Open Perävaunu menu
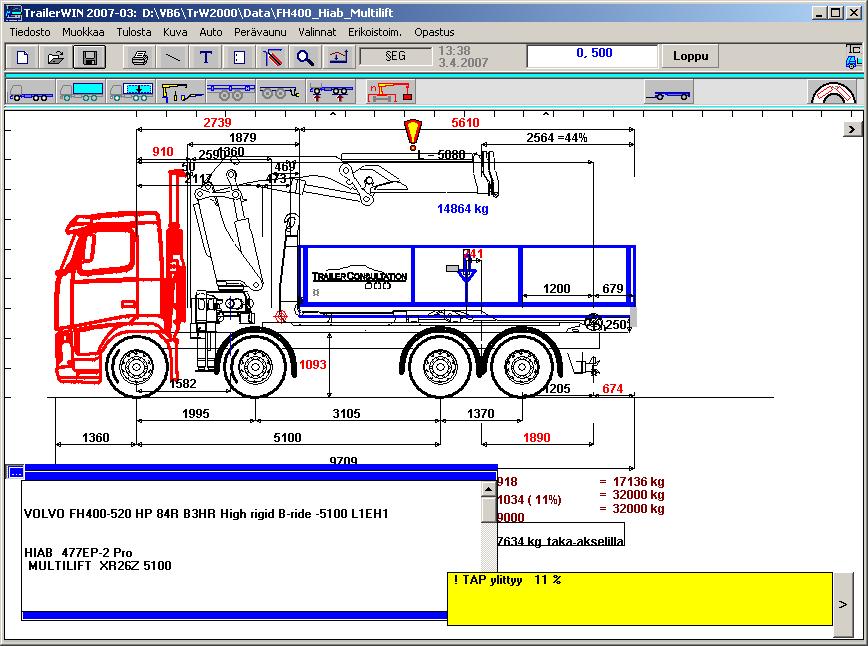868x646 pixels. [260, 32]
